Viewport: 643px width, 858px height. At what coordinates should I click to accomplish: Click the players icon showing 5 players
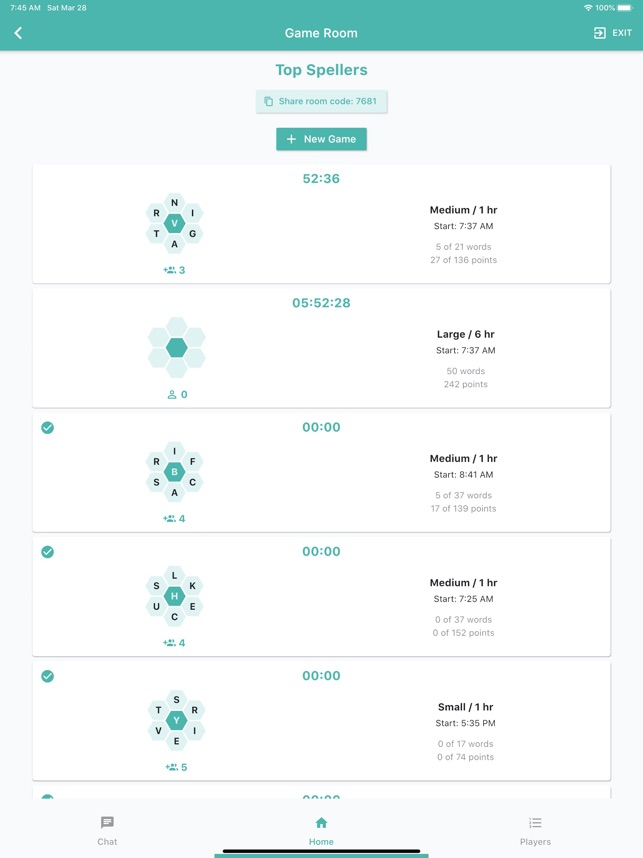point(171,767)
